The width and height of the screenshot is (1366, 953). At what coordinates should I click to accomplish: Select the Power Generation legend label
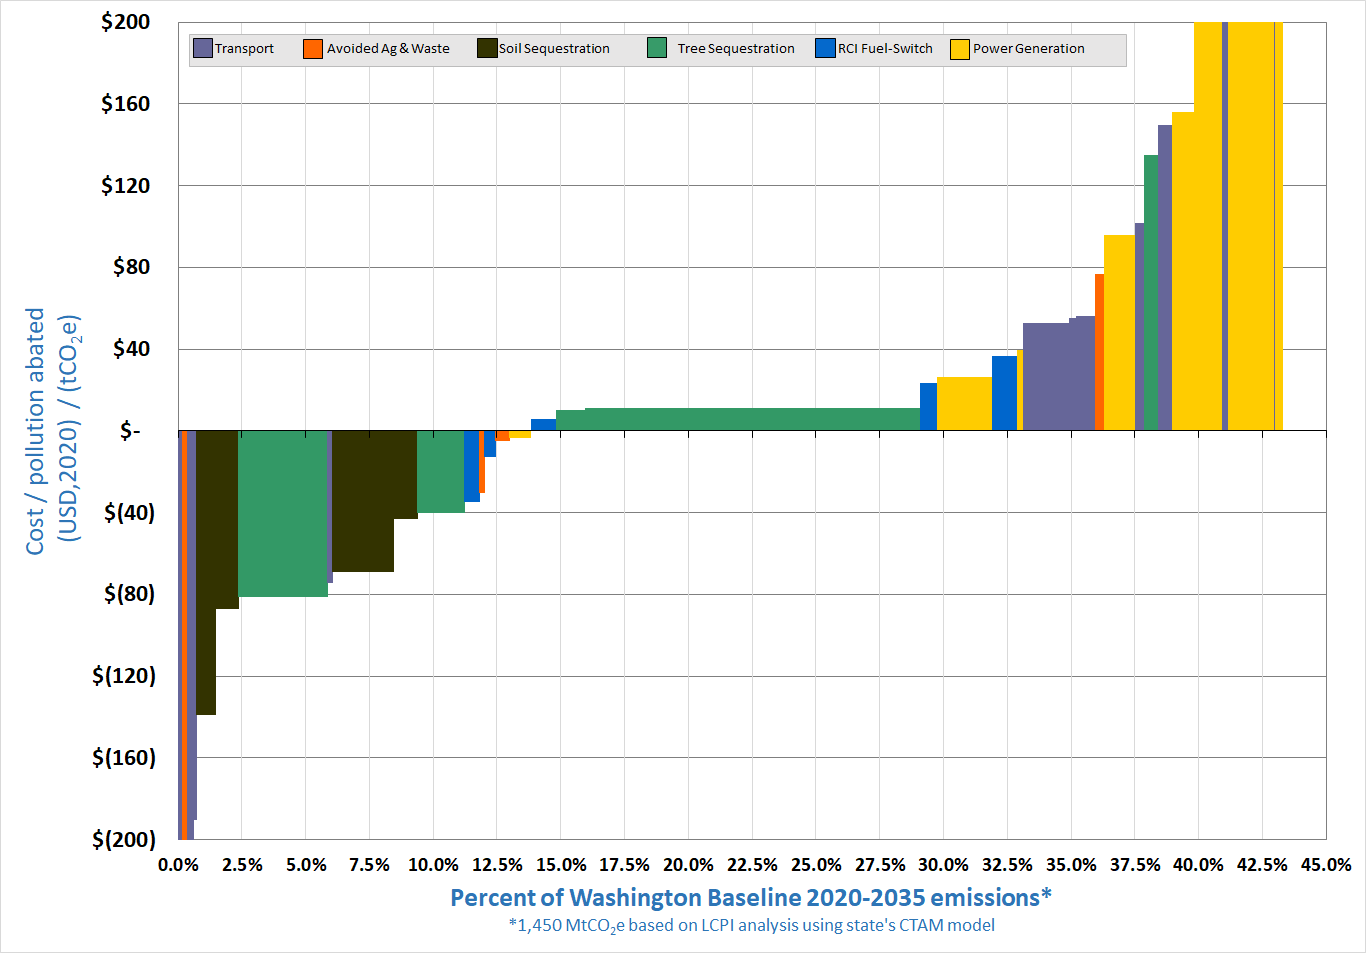[x=1028, y=48]
